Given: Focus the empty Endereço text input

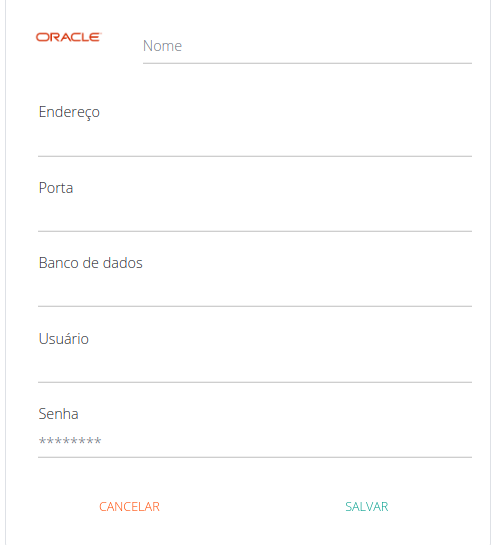Looking at the screenshot, I should [x=255, y=141].
